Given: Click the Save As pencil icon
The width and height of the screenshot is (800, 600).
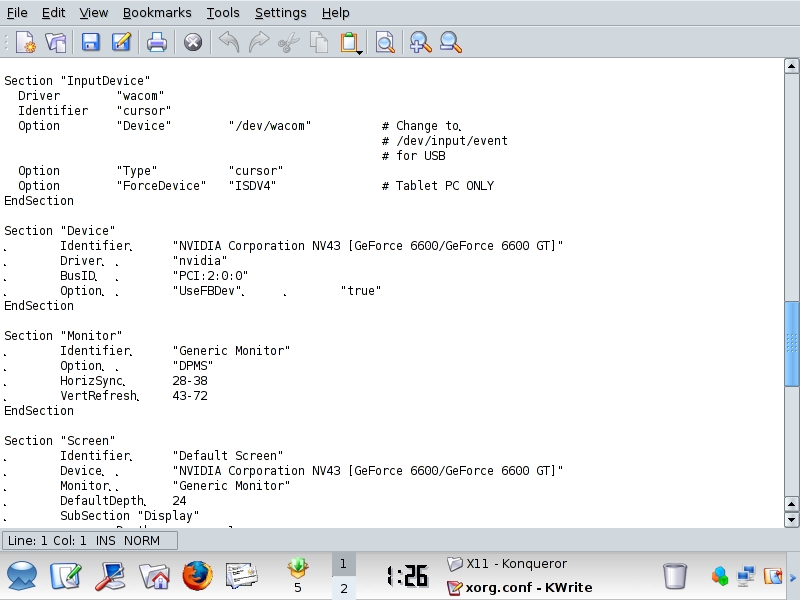Looking at the screenshot, I should 121,42.
